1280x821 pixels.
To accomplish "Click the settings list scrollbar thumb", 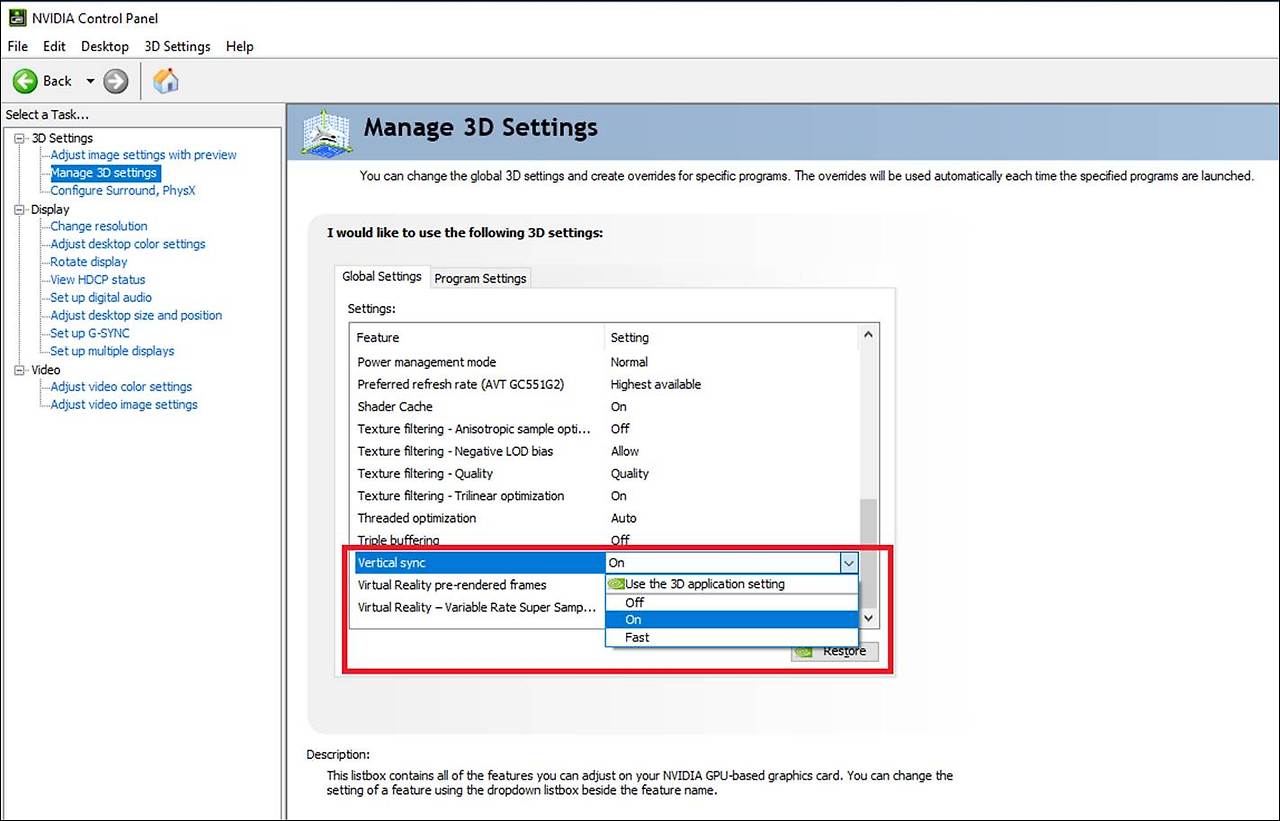I will (868, 553).
